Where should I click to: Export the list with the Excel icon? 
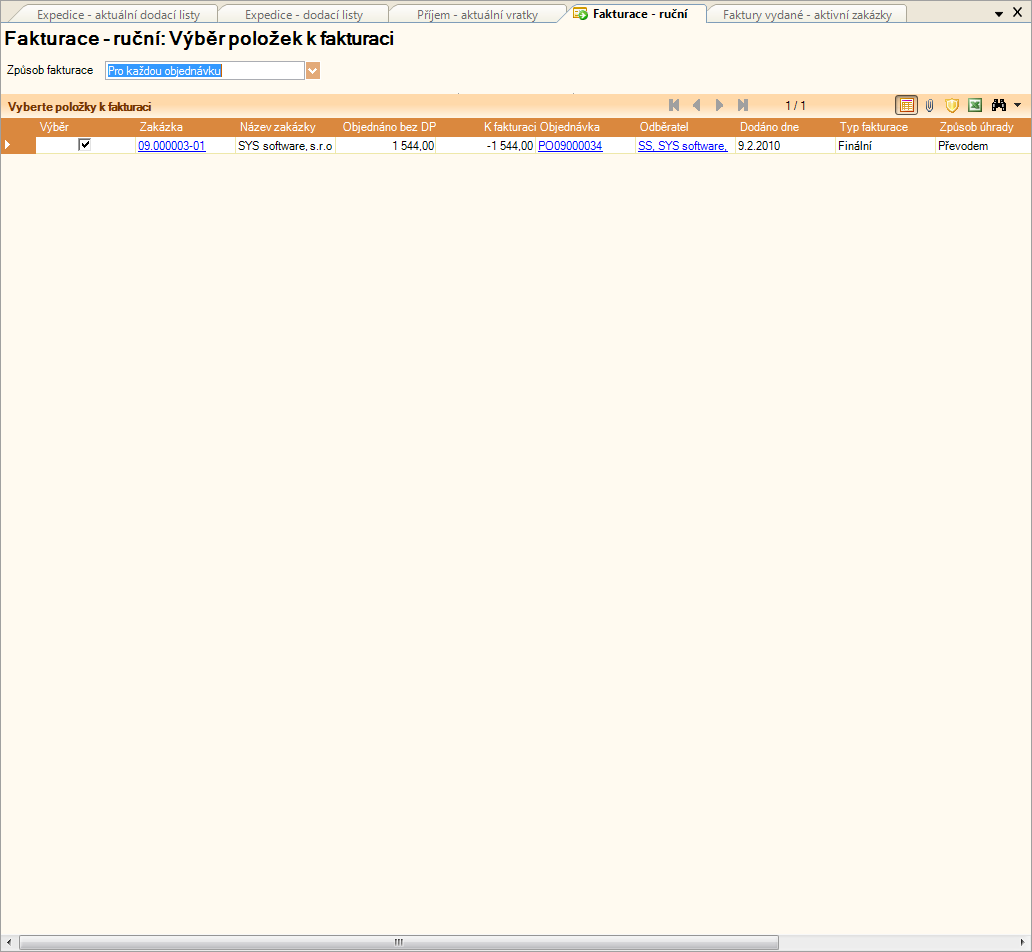point(975,105)
